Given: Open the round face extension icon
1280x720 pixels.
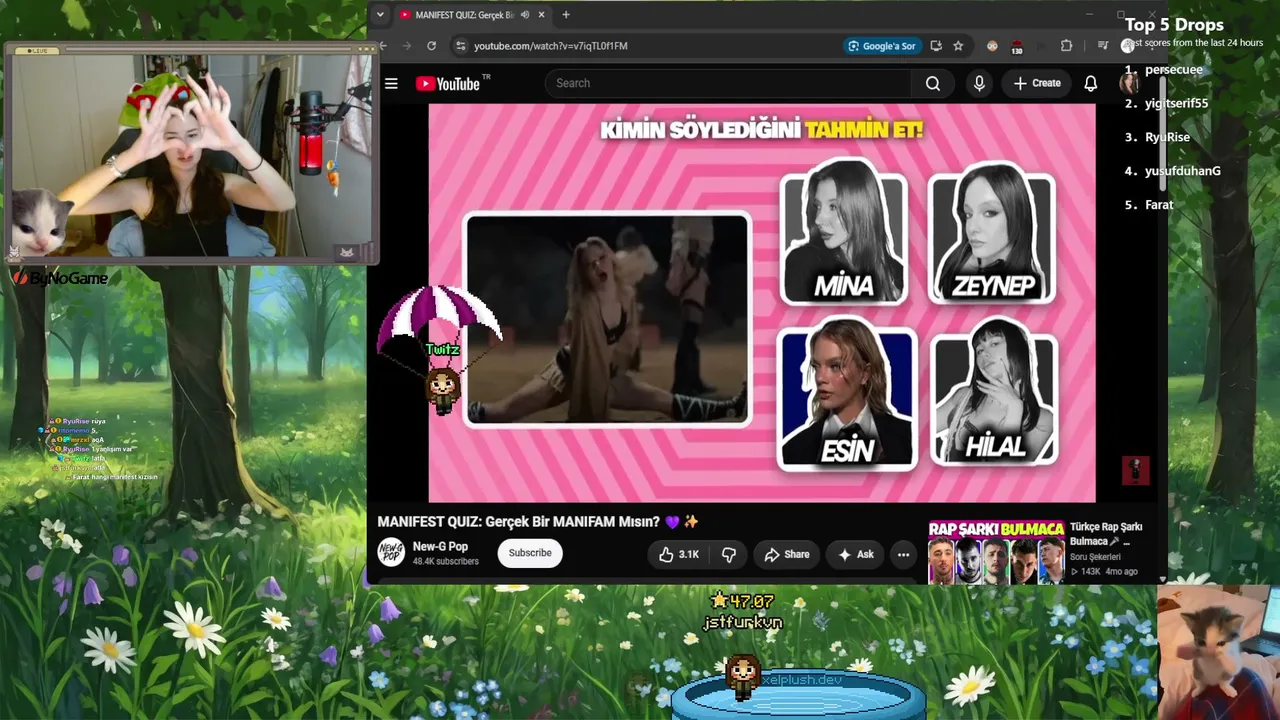Looking at the screenshot, I should pos(992,46).
